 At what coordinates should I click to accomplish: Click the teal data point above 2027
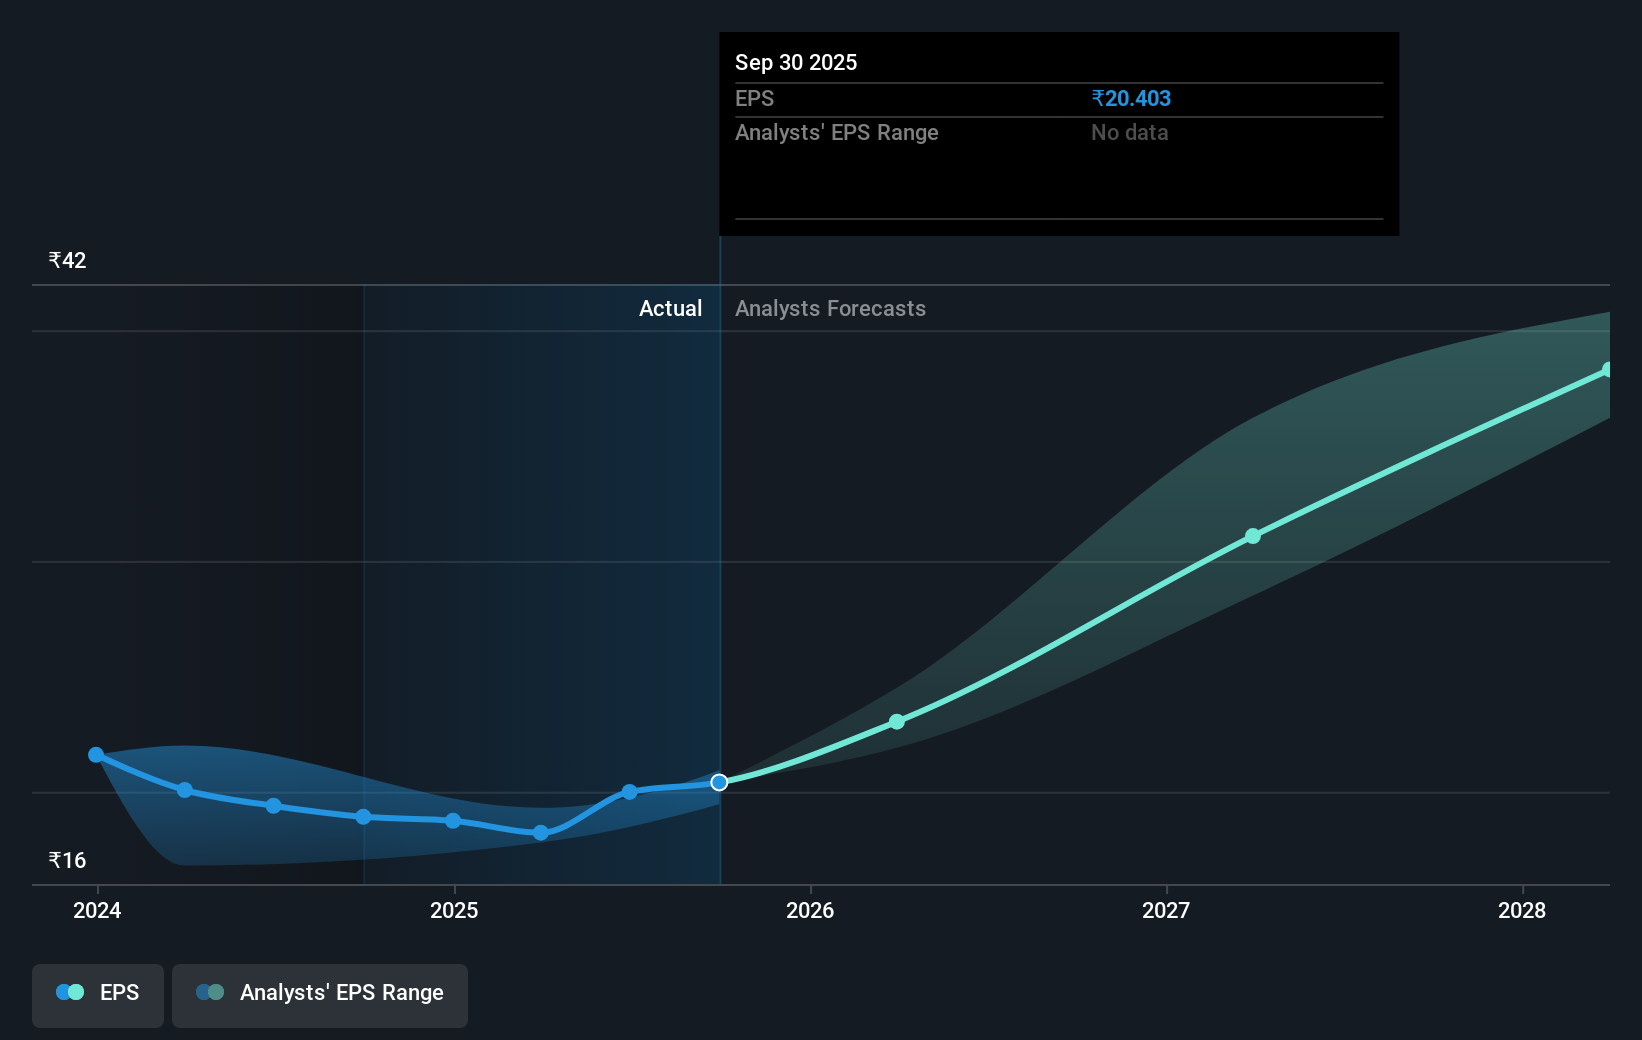[x=1253, y=537]
